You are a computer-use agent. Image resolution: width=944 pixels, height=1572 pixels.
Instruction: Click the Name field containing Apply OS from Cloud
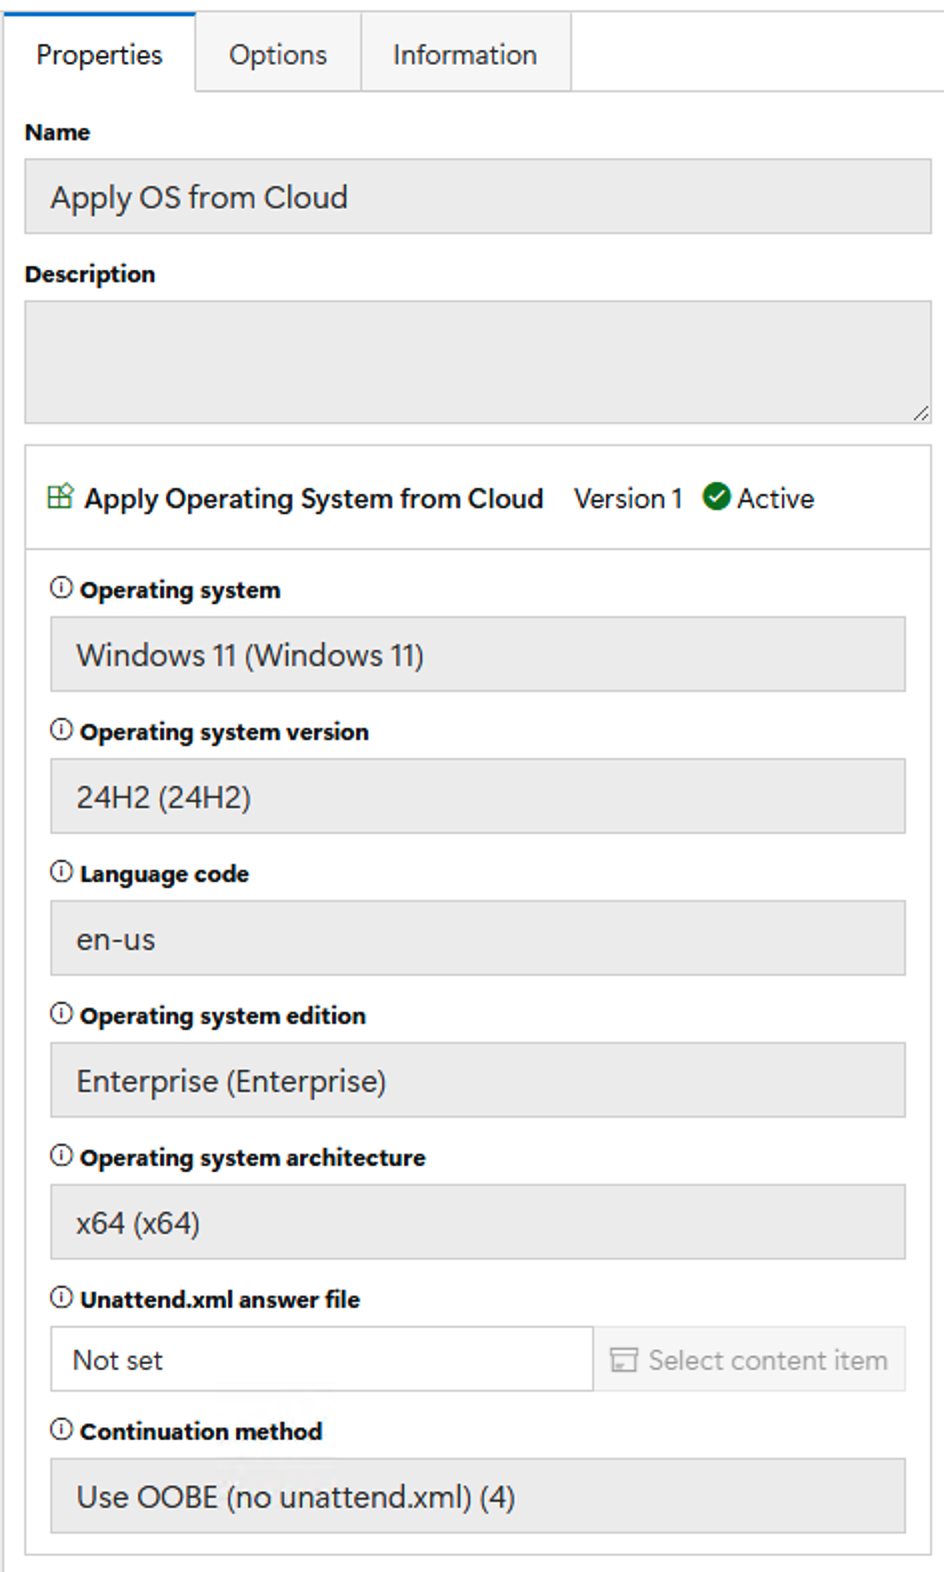478,197
